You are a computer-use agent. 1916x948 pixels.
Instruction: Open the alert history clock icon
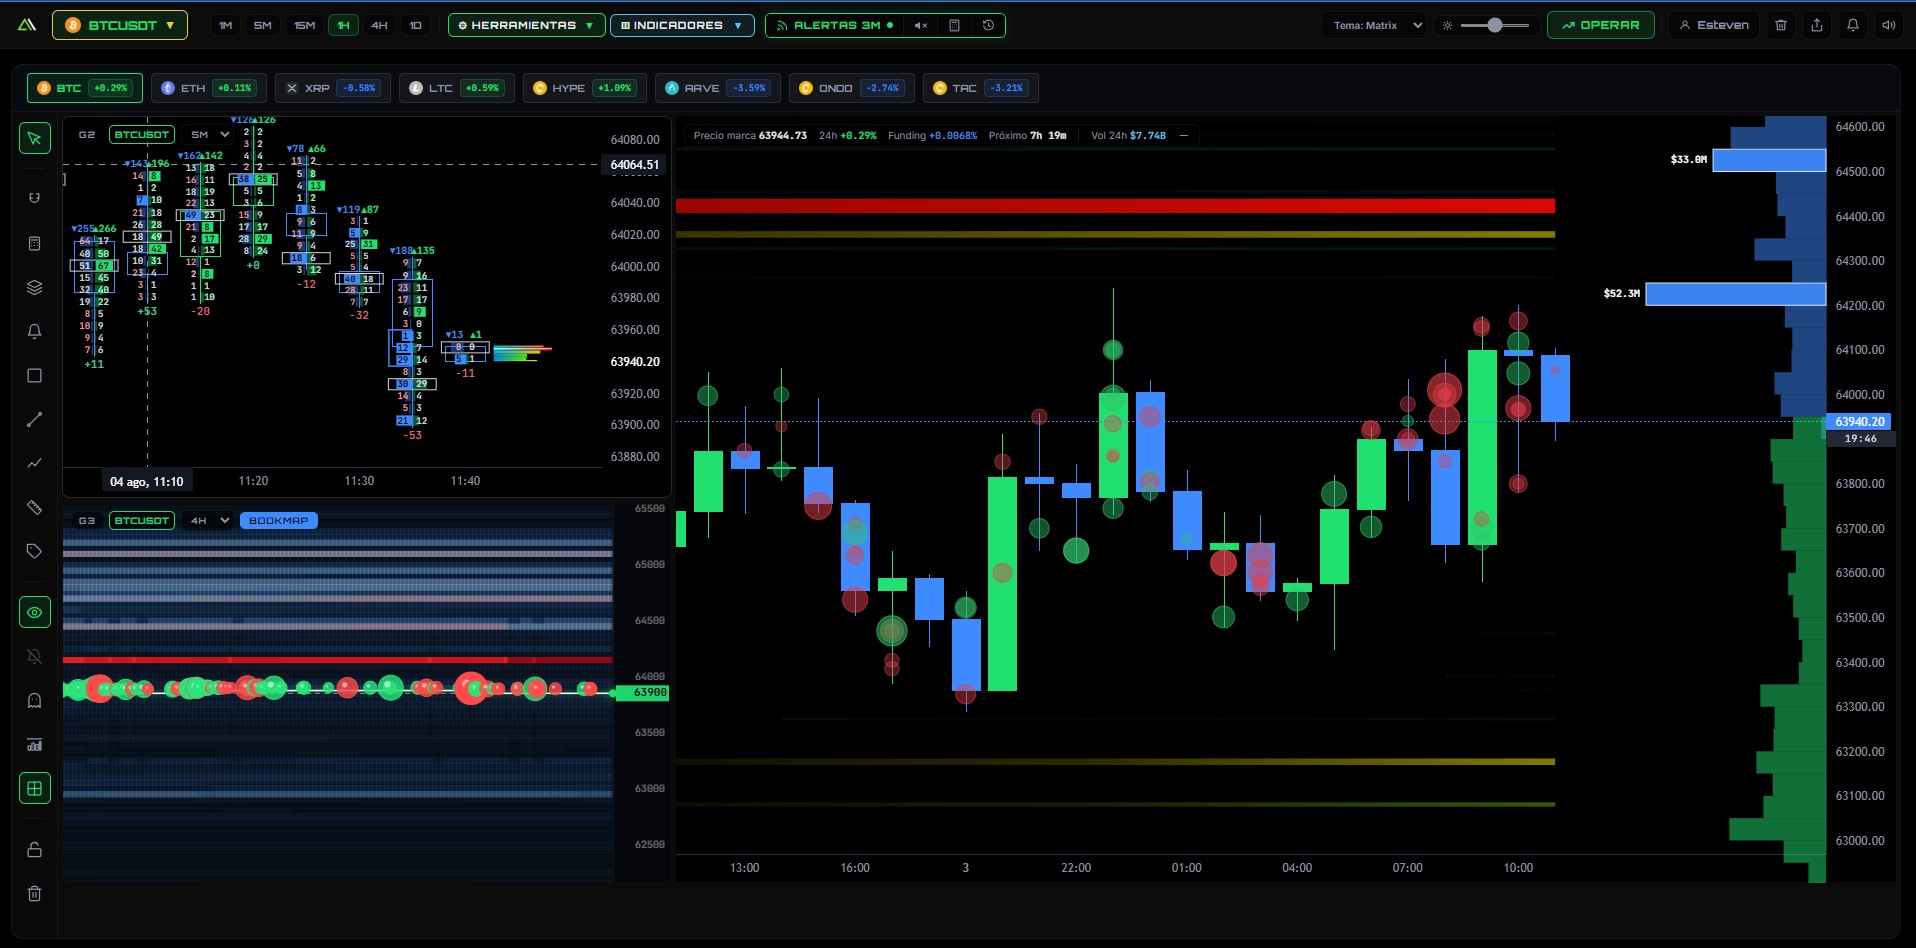click(x=988, y=25)
